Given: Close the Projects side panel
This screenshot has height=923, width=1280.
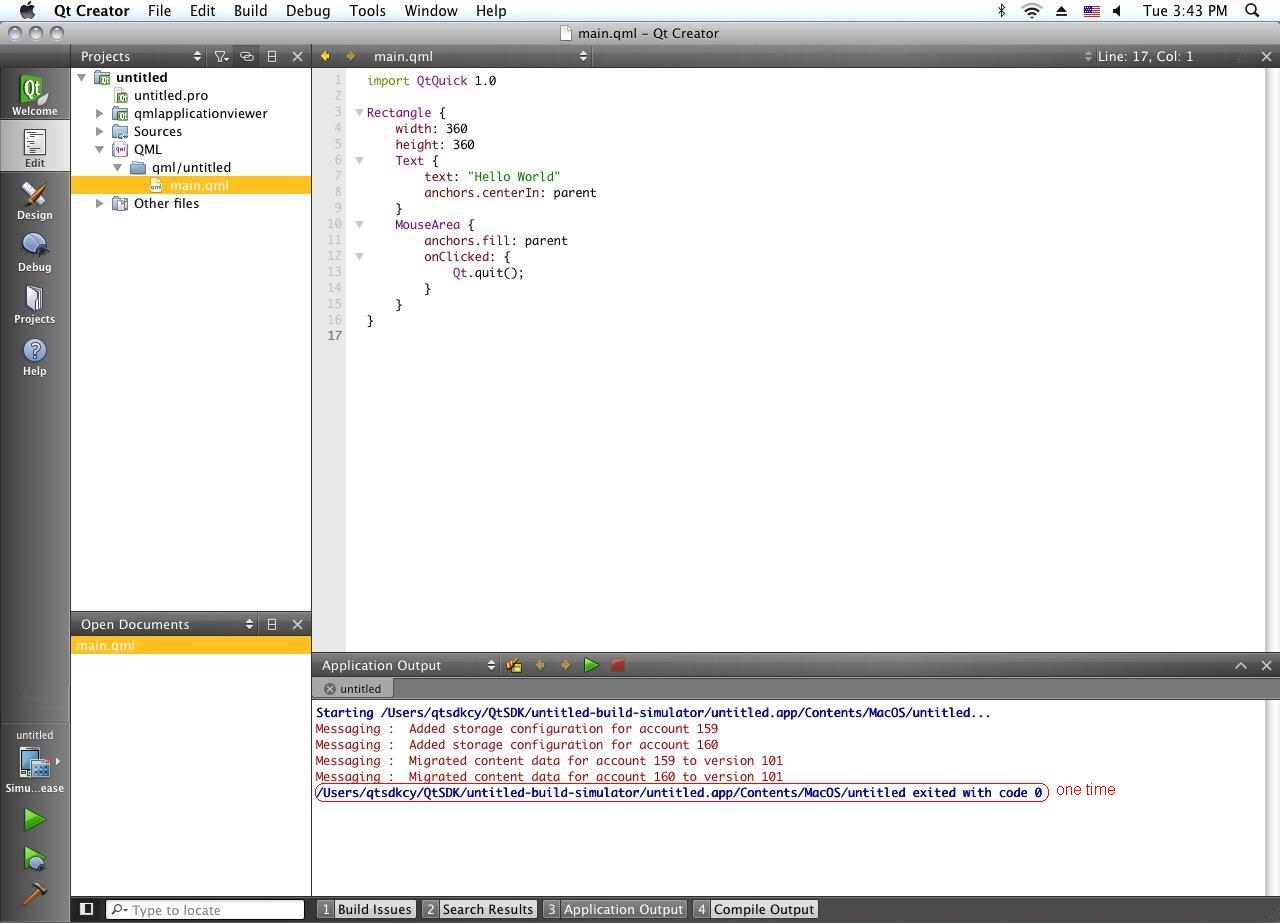Looking at the screenshot, I should tap(297, 56).
